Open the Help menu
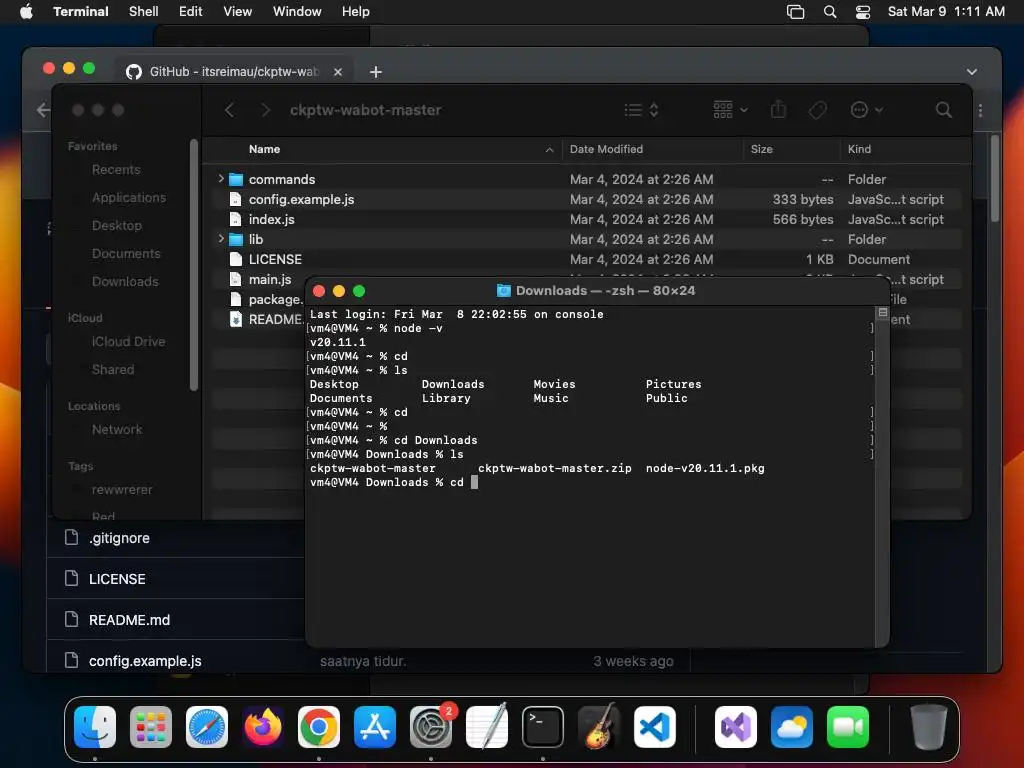The width and height of the screenshot is (1024, 768). point(355,11)
